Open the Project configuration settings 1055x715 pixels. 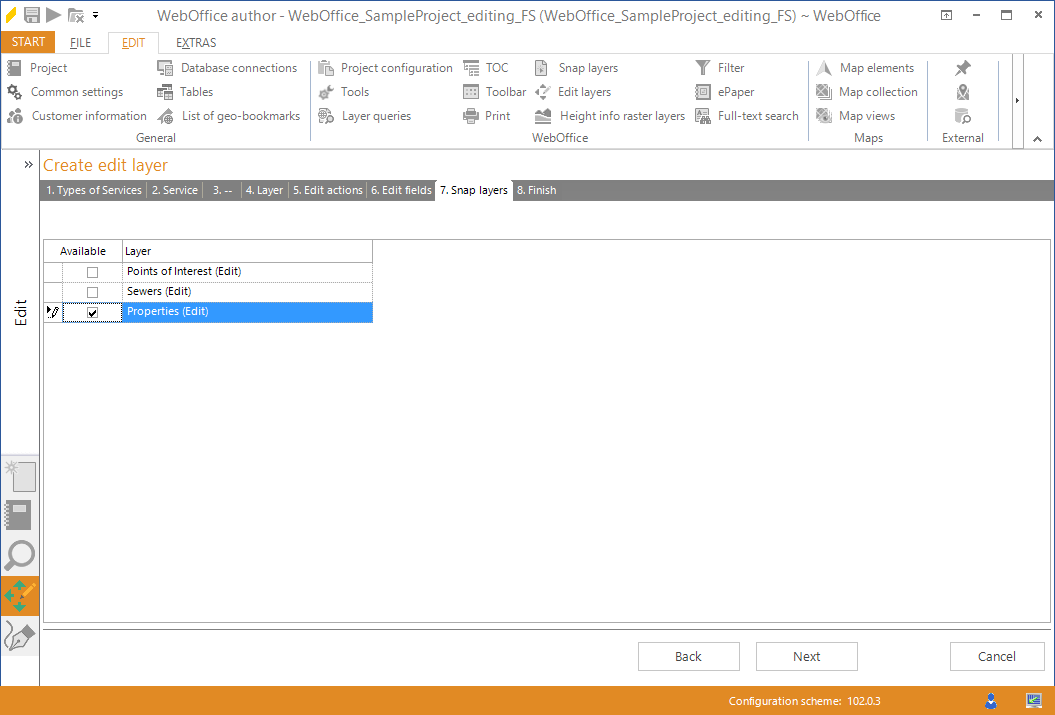[x=395, y=67]
